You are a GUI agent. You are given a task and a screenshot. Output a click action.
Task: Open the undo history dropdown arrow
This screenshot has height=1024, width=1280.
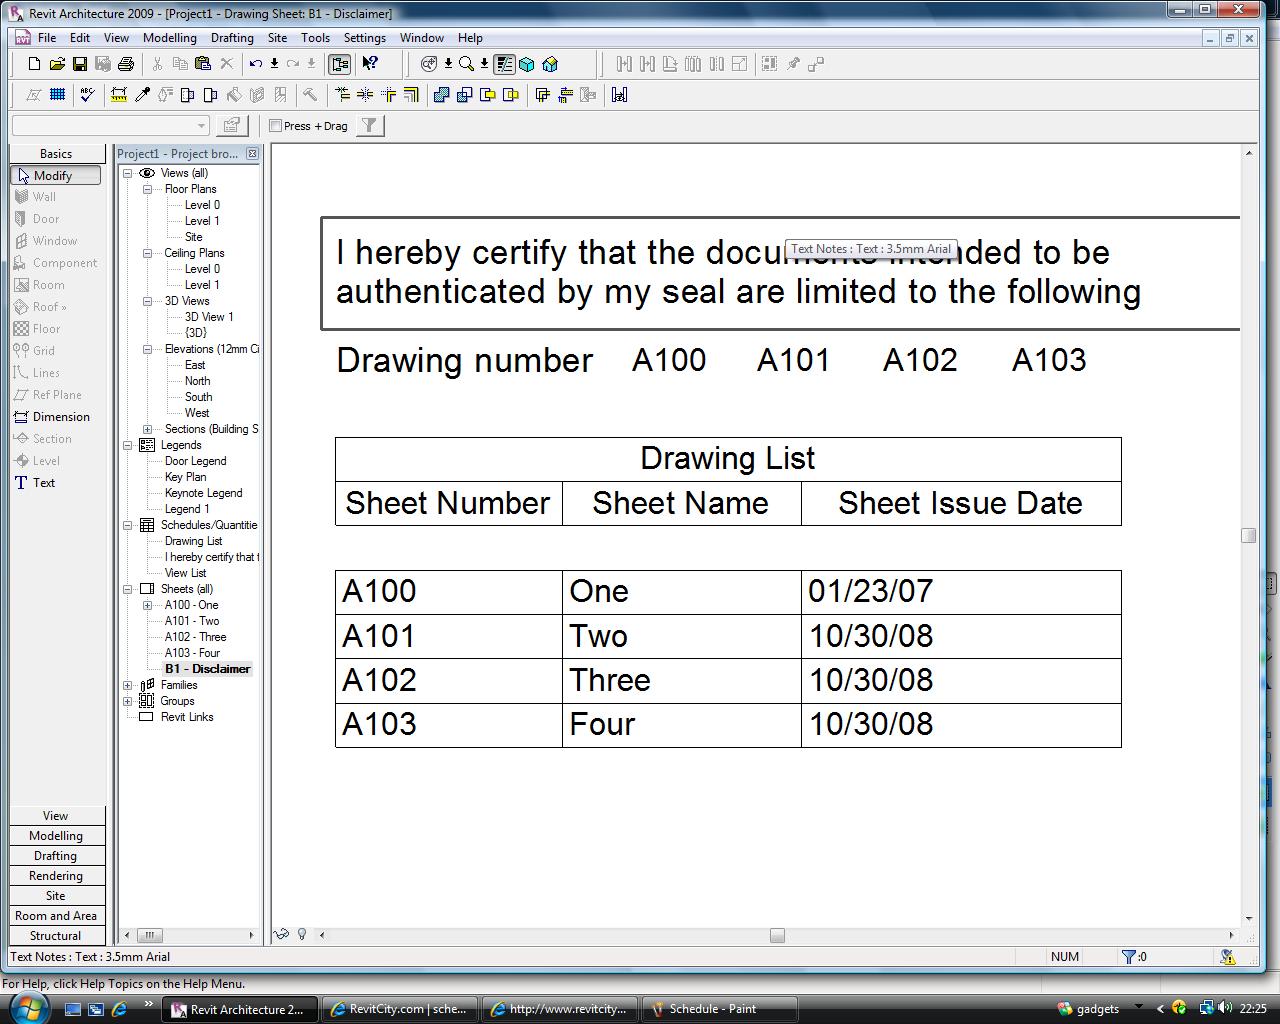pos(274,64)
